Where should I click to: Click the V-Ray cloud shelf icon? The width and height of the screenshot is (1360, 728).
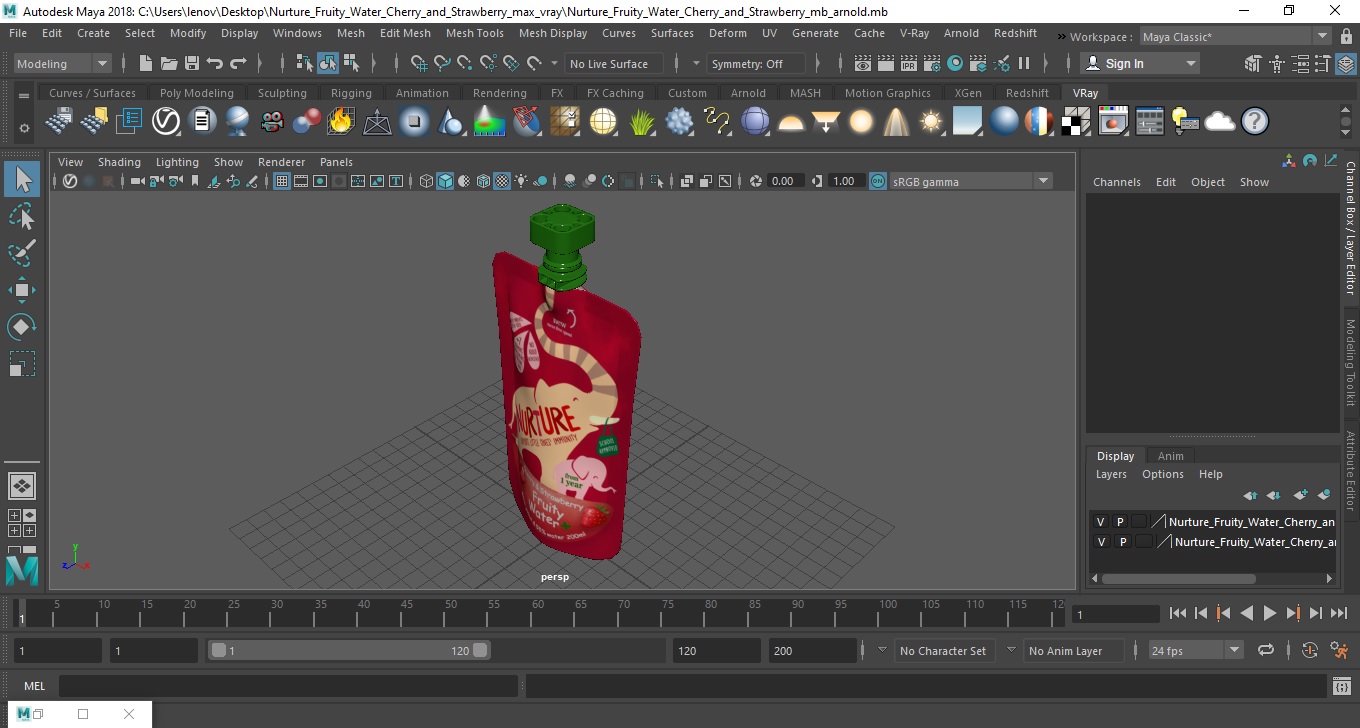(x=1220, y=122)
